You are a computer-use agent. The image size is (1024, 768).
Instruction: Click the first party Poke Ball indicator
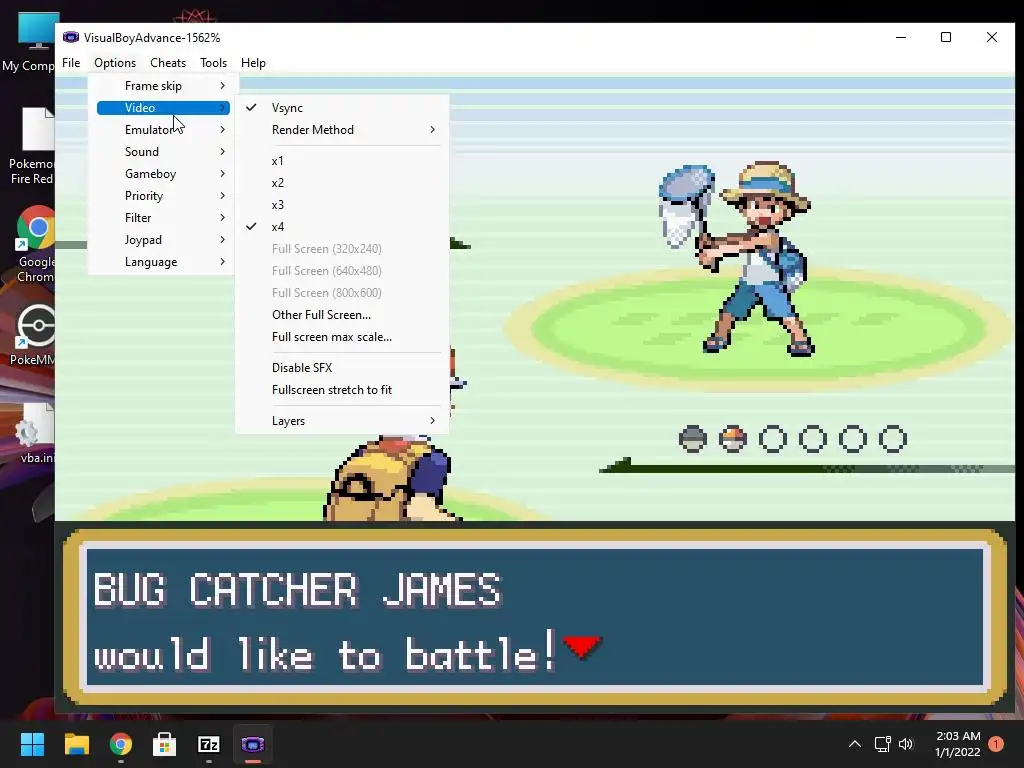(693, 439)
